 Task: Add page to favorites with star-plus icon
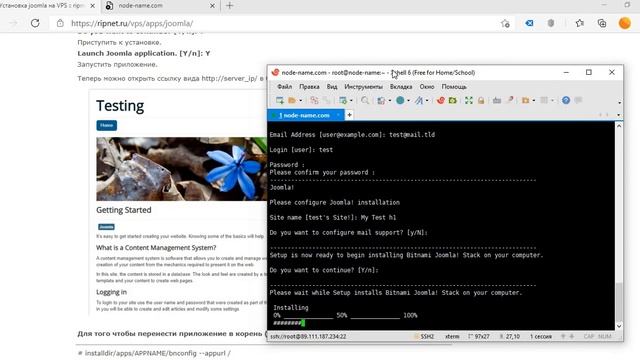[x=505, y=23]
